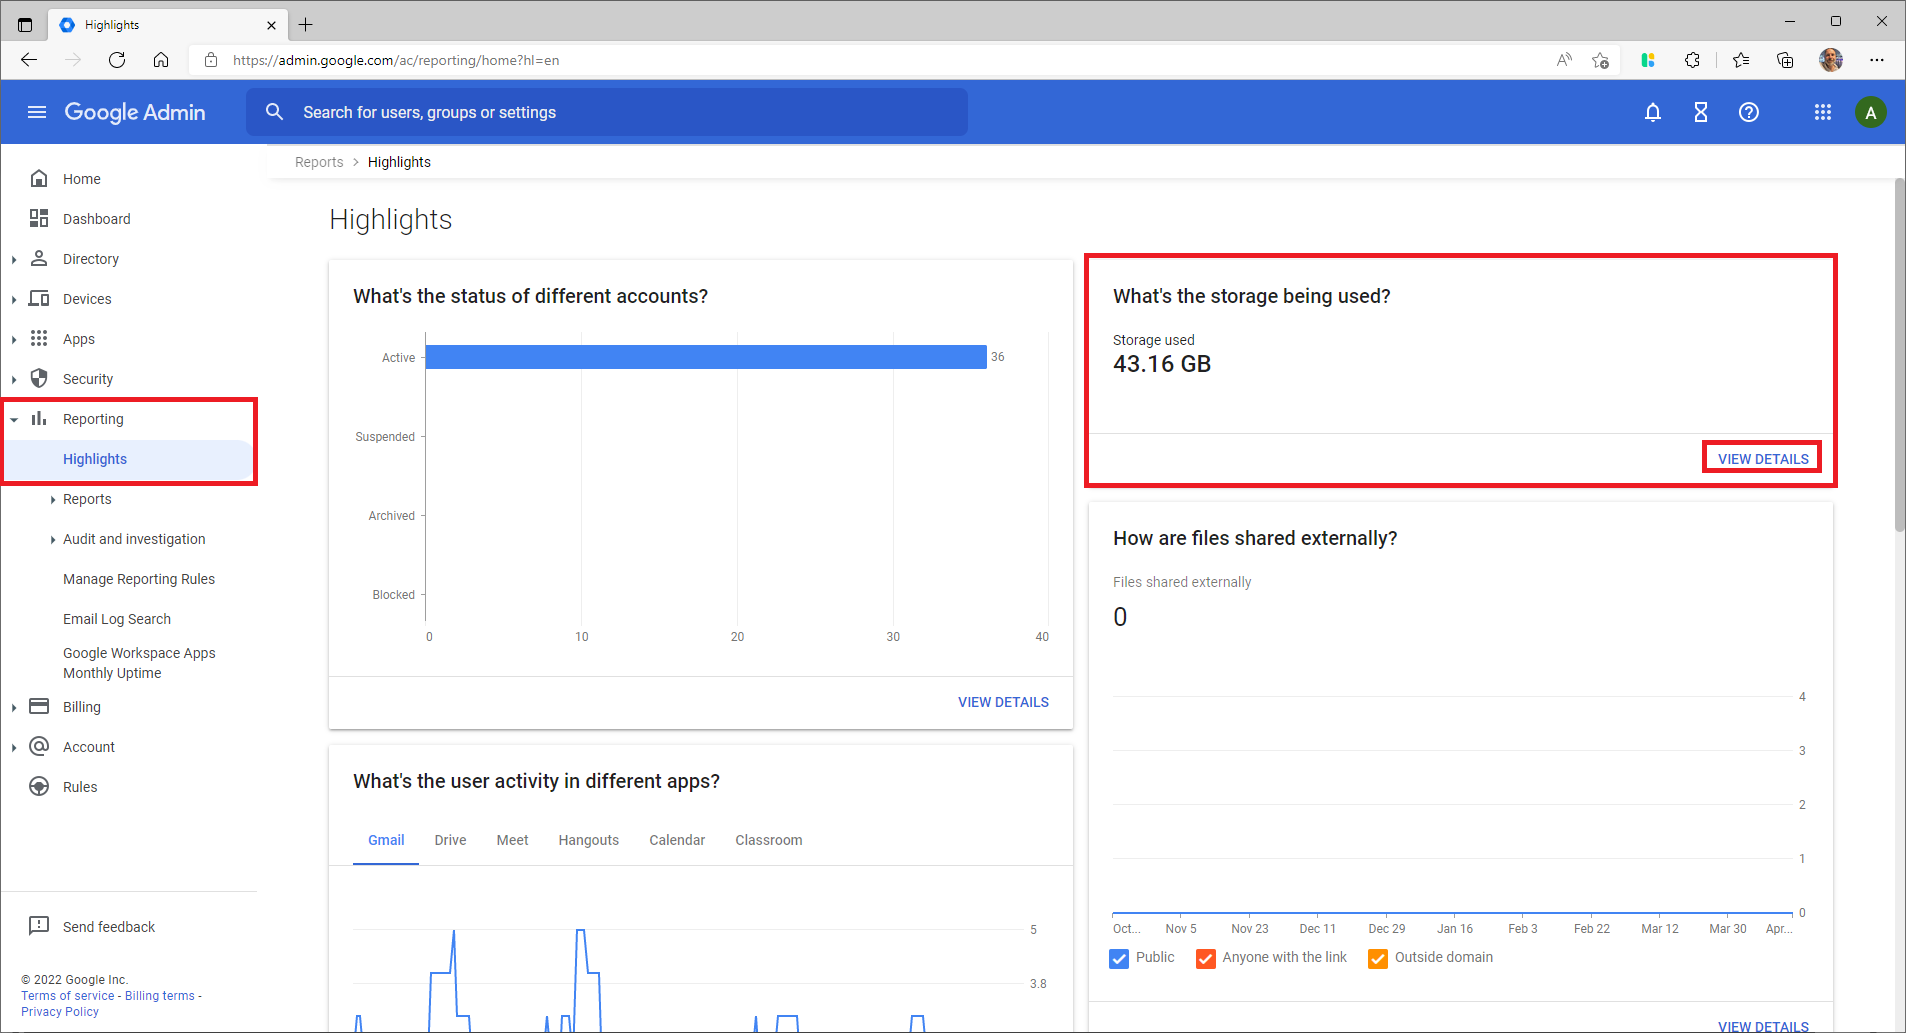Switch to the Classroom activity tab
The width and height of the screenshot is (1906, 1033).
click(x=768, y=840)
